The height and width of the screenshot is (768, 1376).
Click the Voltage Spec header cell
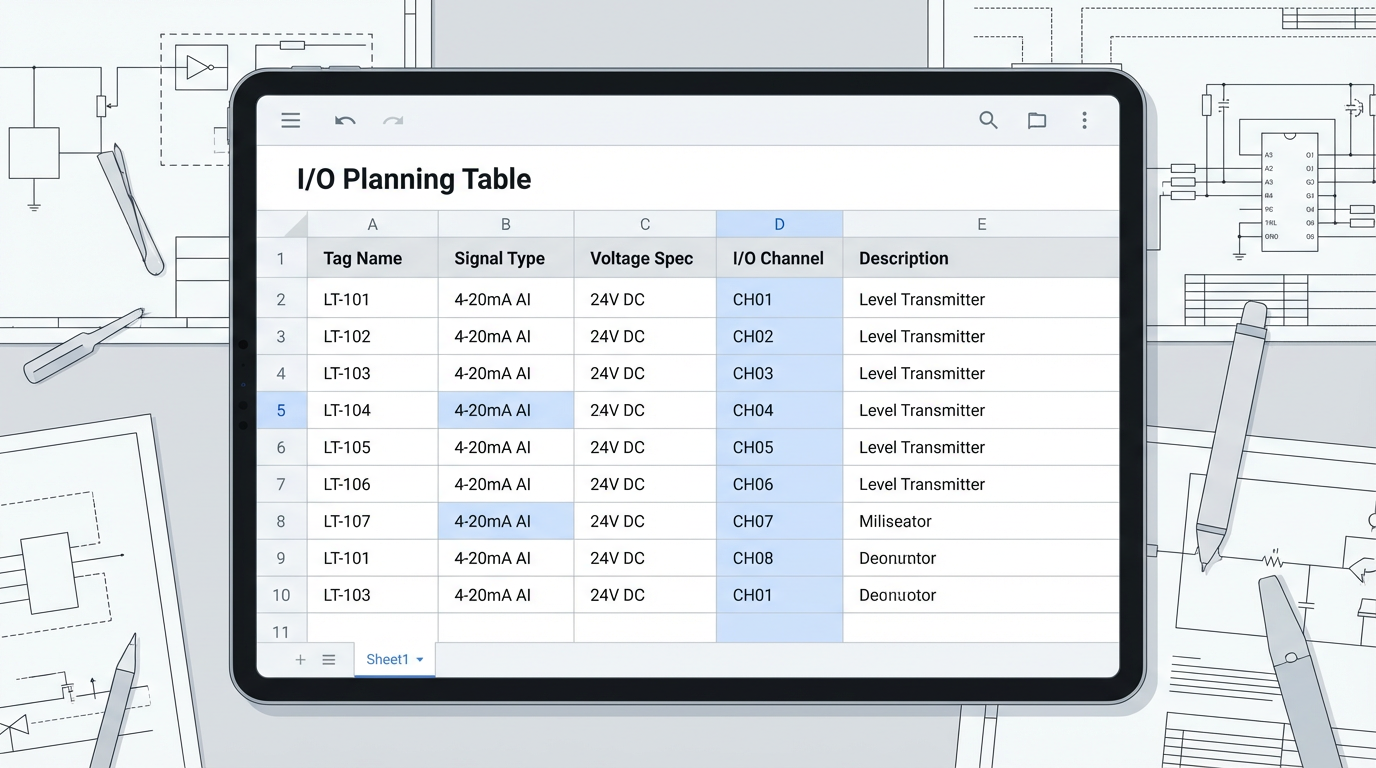(644, 259)
